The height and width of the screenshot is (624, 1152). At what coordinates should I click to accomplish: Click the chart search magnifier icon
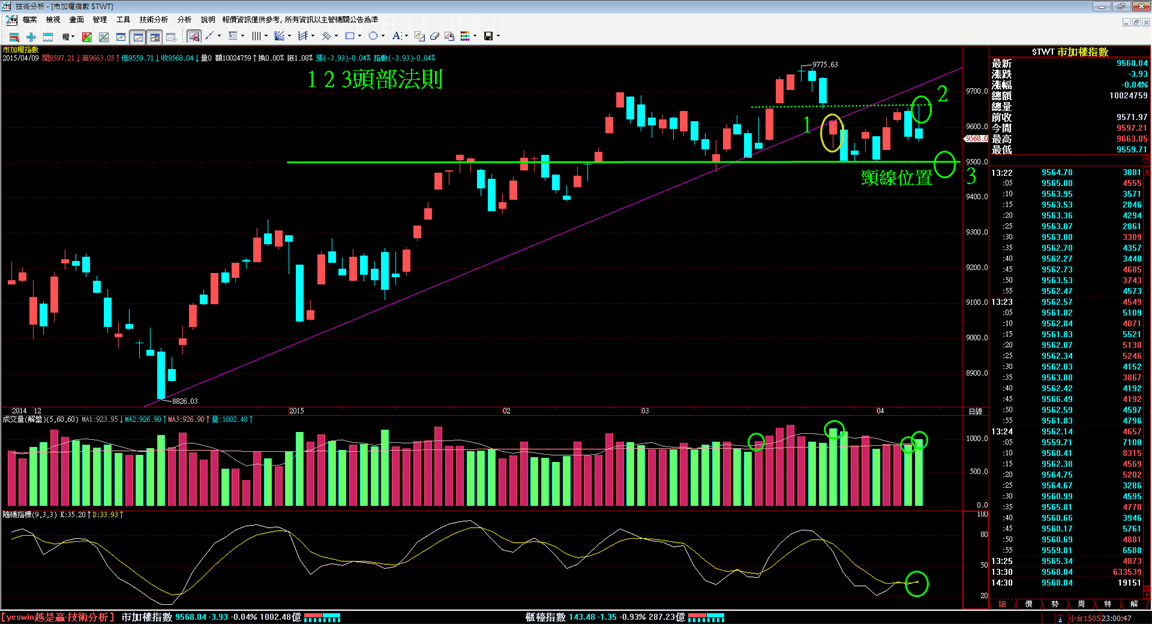pyautogui.click(x=171, y=36)
